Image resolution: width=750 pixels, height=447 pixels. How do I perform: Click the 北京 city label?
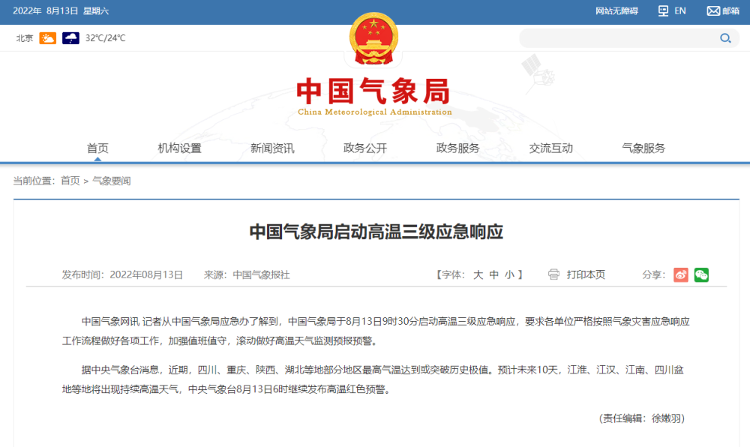[x=24, y=38]
